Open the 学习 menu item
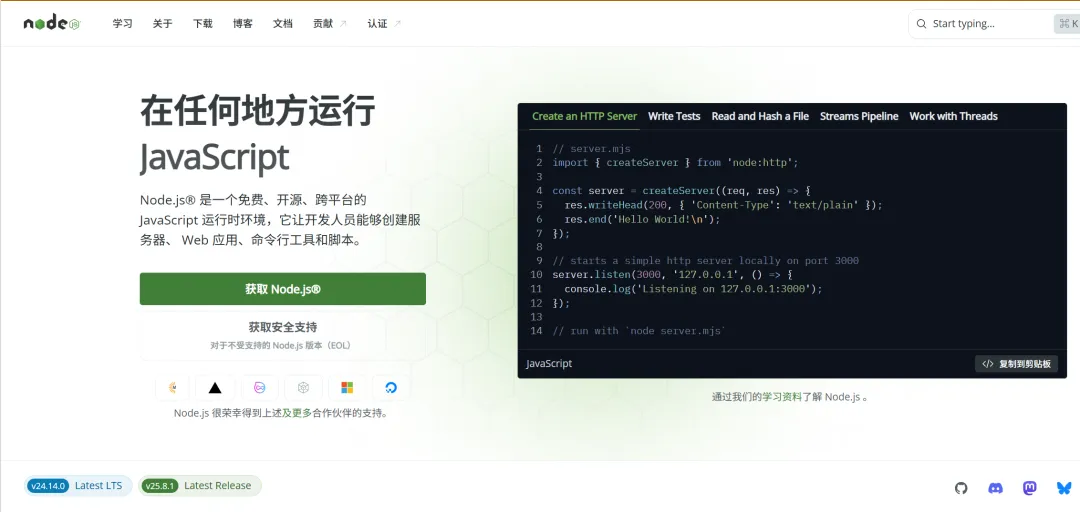Image resolution: width=1080 pixels, height=512 pixels. (123, 23)
